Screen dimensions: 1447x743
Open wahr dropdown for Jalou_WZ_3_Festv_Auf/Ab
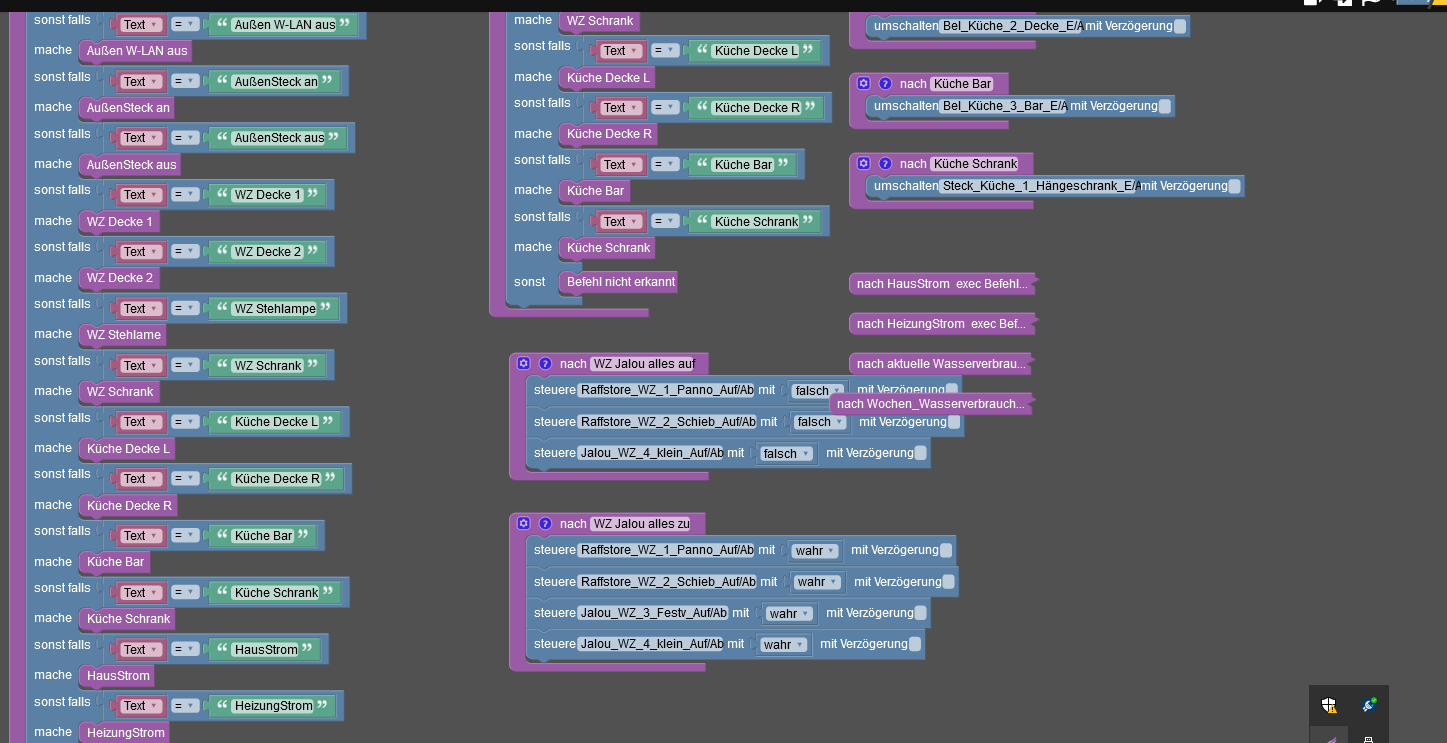tap(789, 613)
